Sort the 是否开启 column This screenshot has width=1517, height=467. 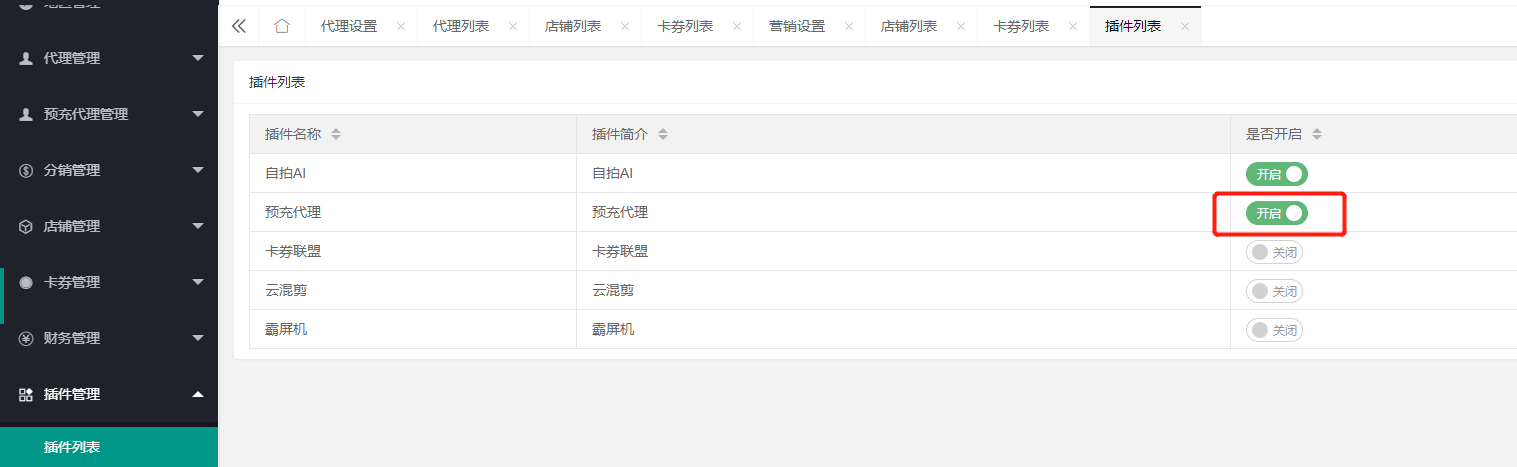tap(1316, 134)
